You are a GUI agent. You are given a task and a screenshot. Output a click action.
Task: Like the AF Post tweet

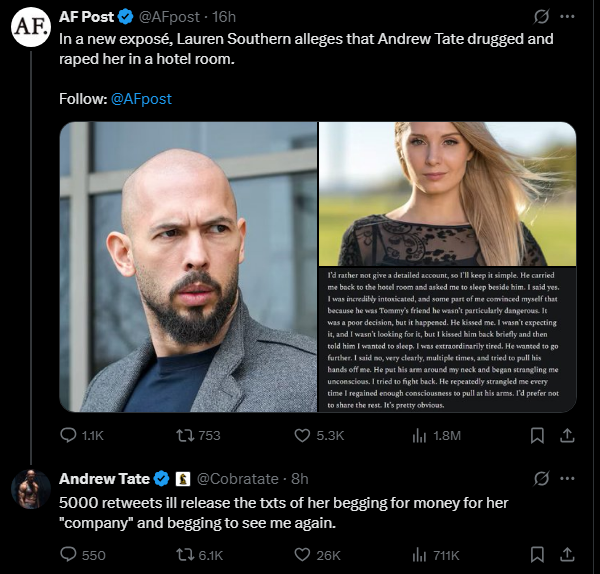point(302,435)
